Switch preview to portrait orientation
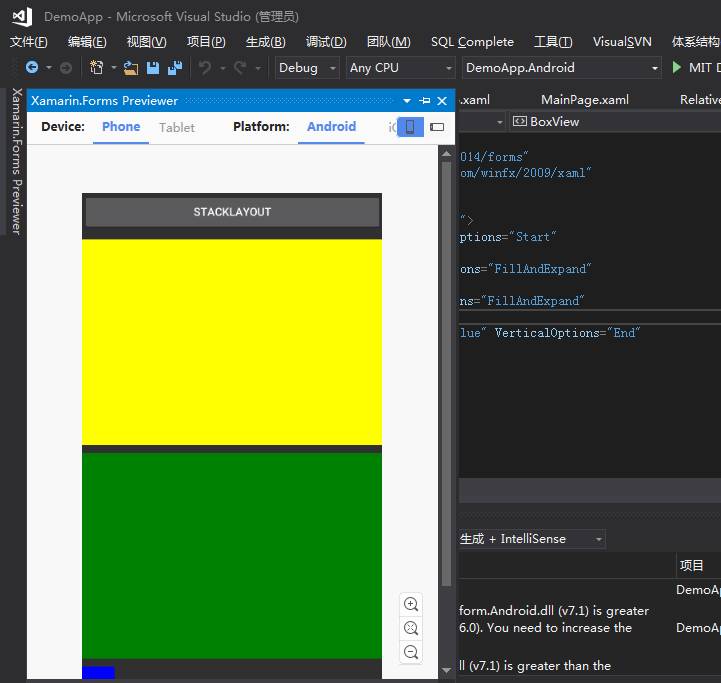The image size is (721, 683). [410, 127]
